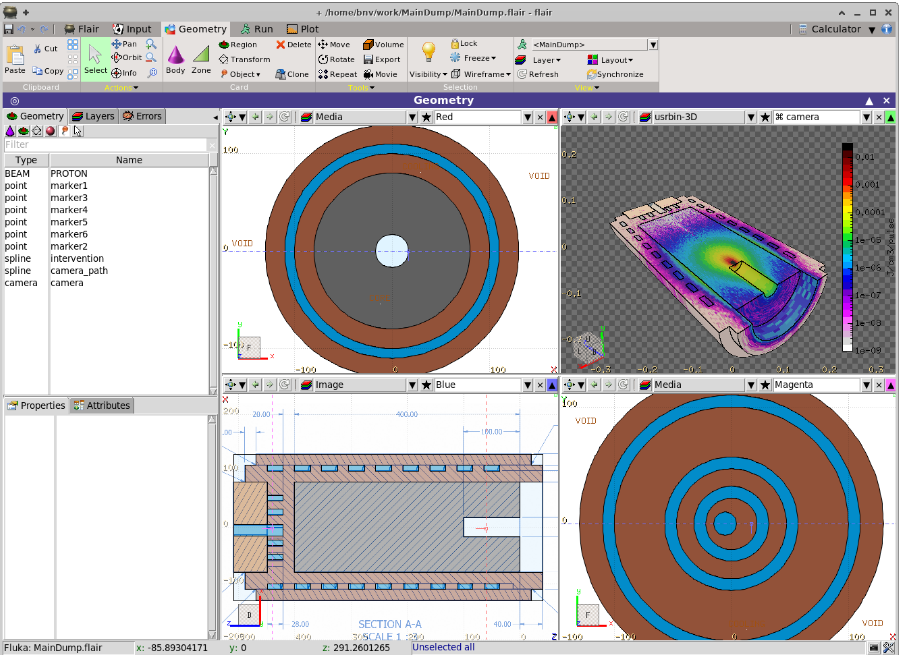Toggle Freeze on the selection
The height and width of the screenshot is (655, 899).
[472, 58]
